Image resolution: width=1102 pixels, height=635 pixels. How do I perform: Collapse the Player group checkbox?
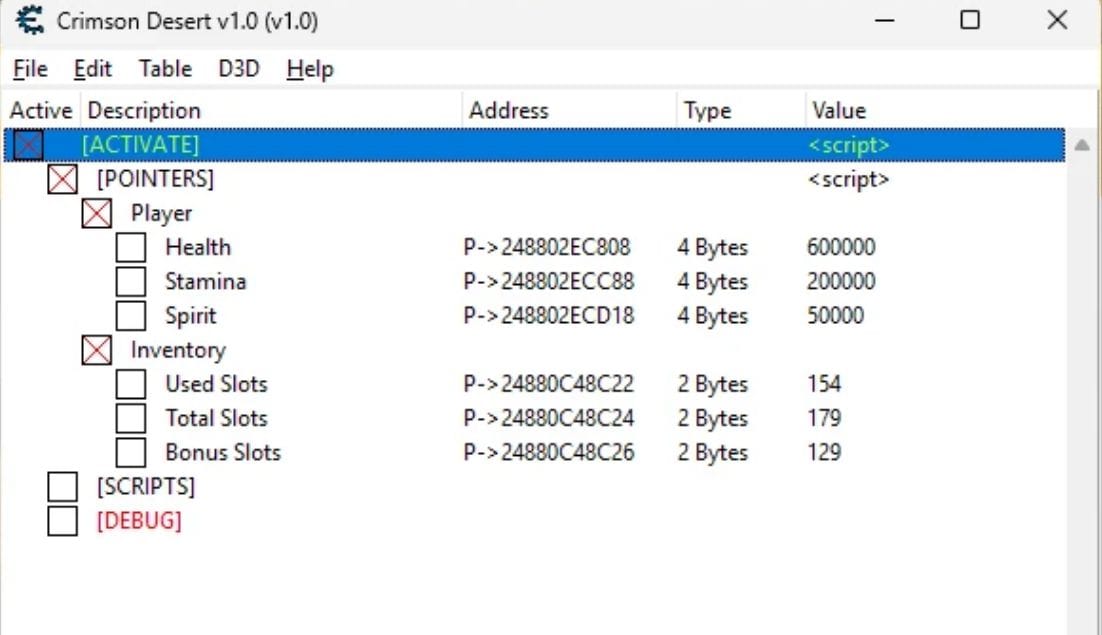coord(97,214)
